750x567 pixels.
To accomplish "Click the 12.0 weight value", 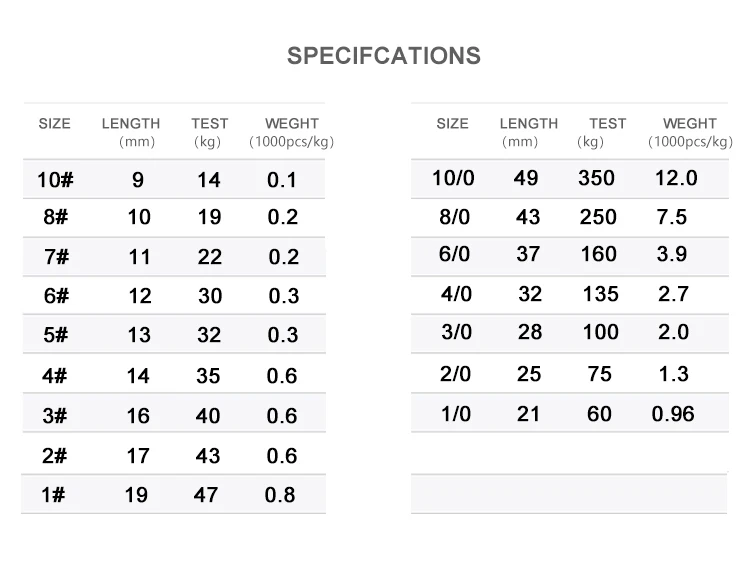I will click(676, 178).
